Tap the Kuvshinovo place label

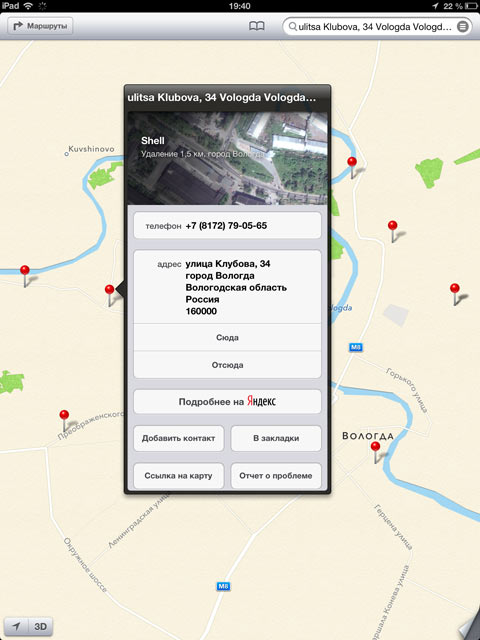(x=89, y=149)
